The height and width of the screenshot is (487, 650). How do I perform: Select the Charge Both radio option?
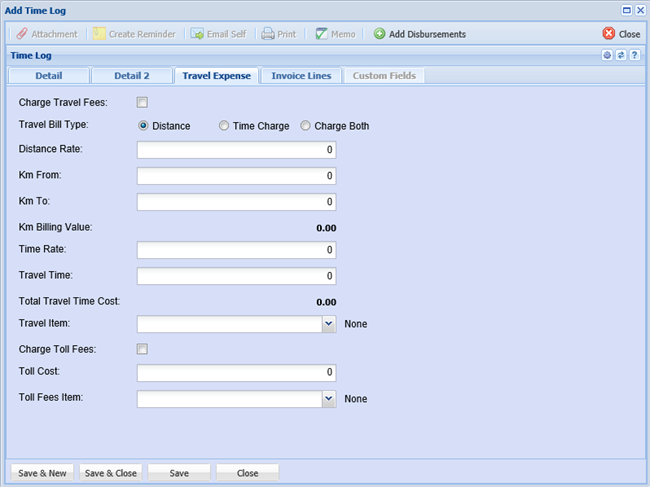(306, 126)
